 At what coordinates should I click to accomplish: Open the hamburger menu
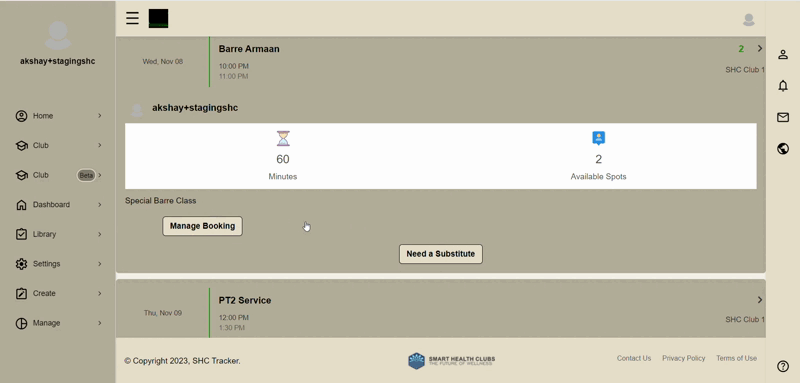point(133,18)
